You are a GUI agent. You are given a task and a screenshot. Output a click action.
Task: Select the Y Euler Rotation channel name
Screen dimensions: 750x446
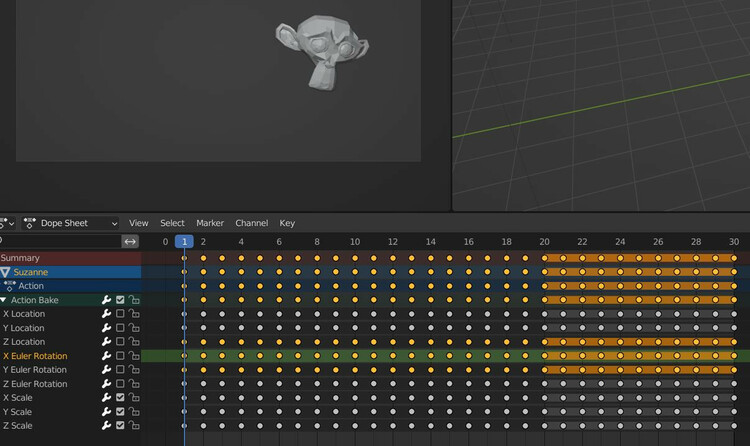click(x=34, y=370)
